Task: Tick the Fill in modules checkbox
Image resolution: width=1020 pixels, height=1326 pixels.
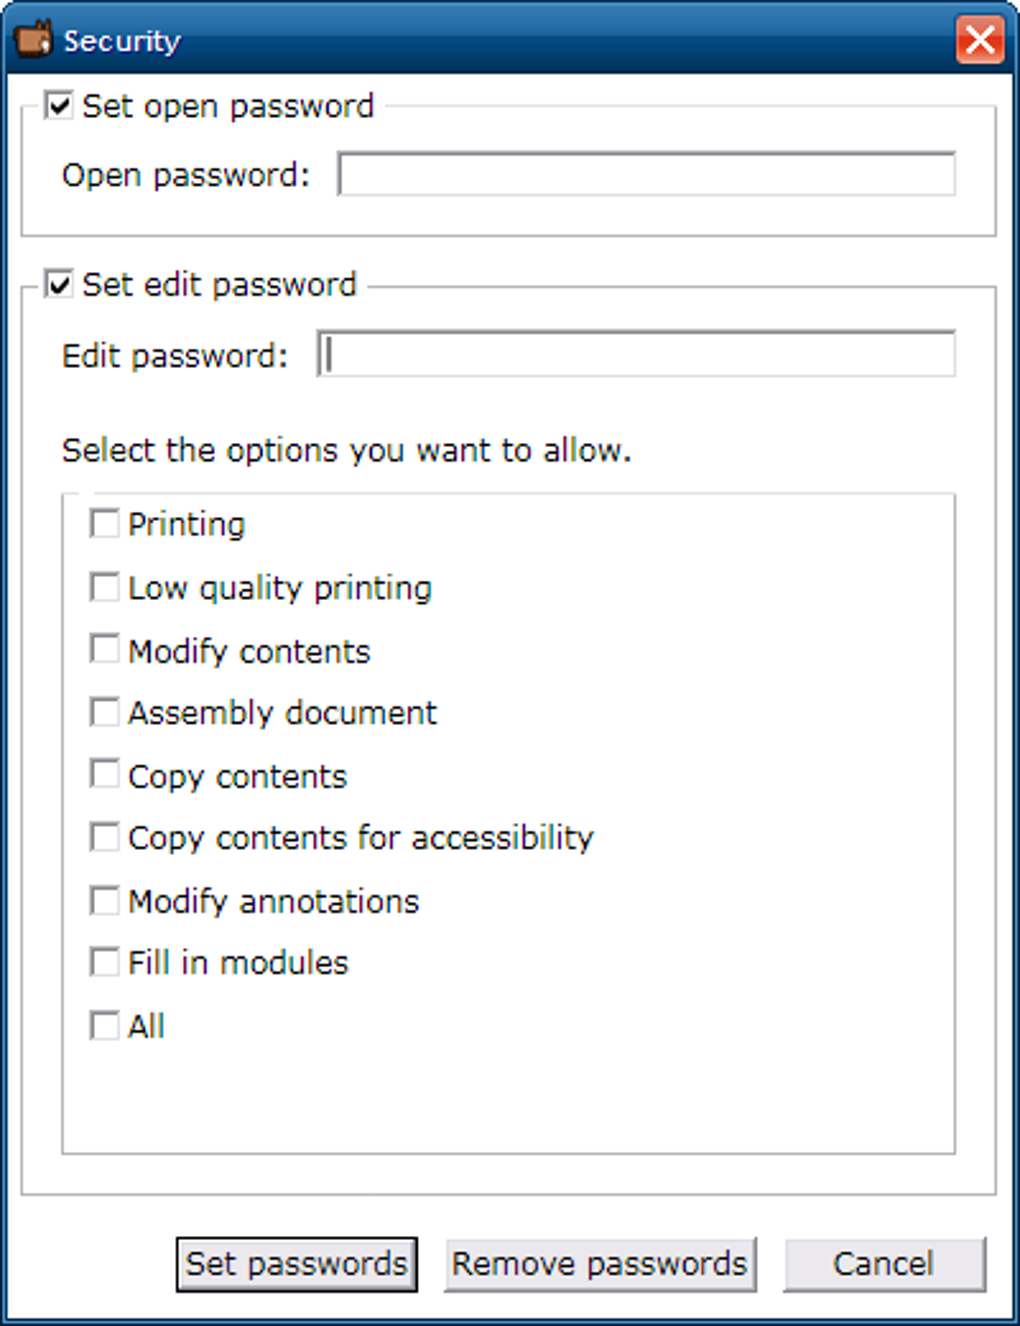Action: coord(104,962)
